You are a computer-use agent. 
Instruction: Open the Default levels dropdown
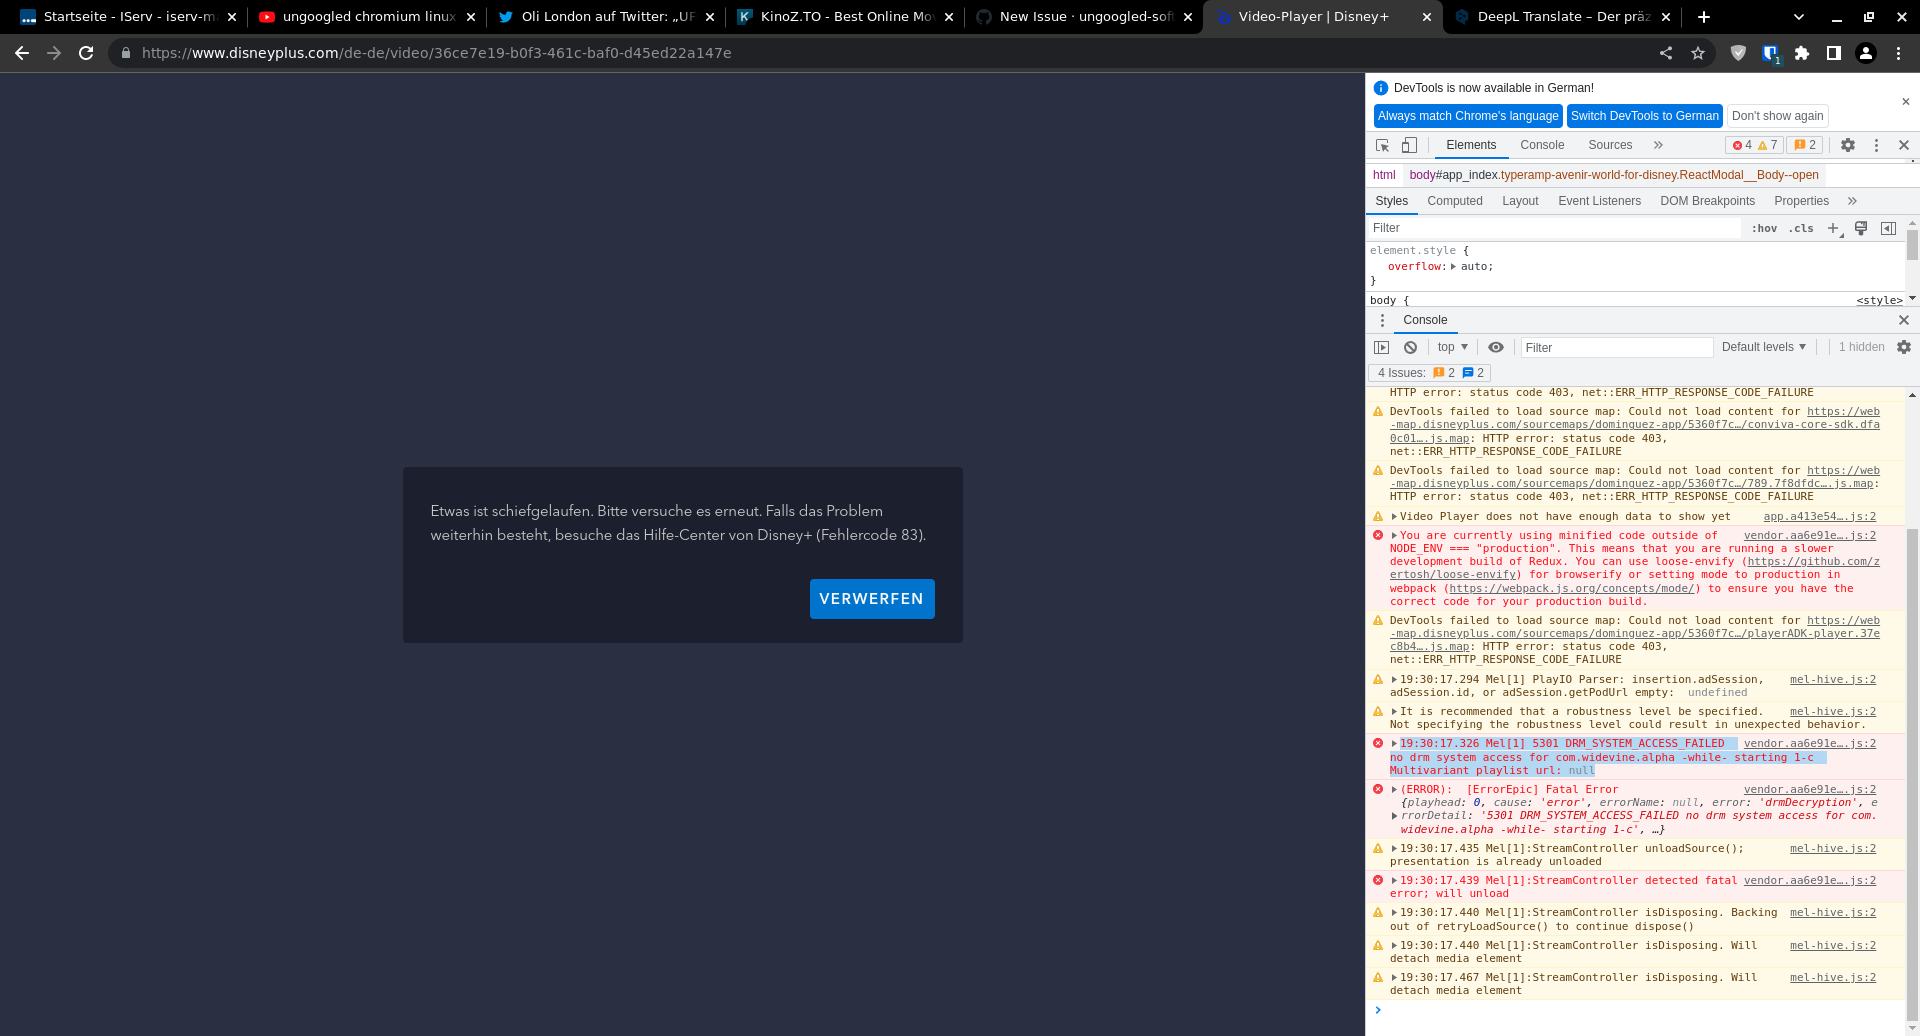pyautogui.click(x=1763, y=347)
